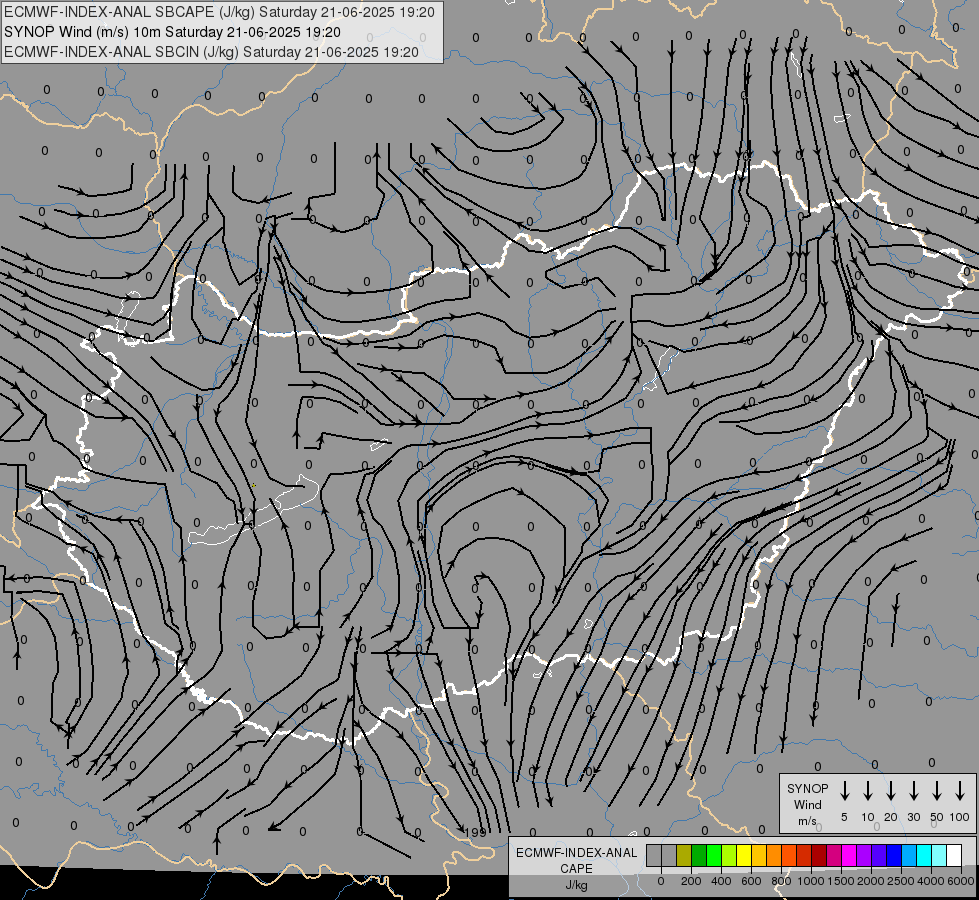Click the 200 label on CAPE scale

tap(691, 881)
